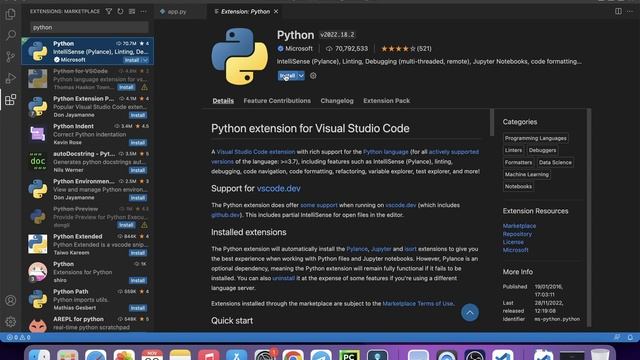
Task: Select the Details tab
Action: (223, 101)
